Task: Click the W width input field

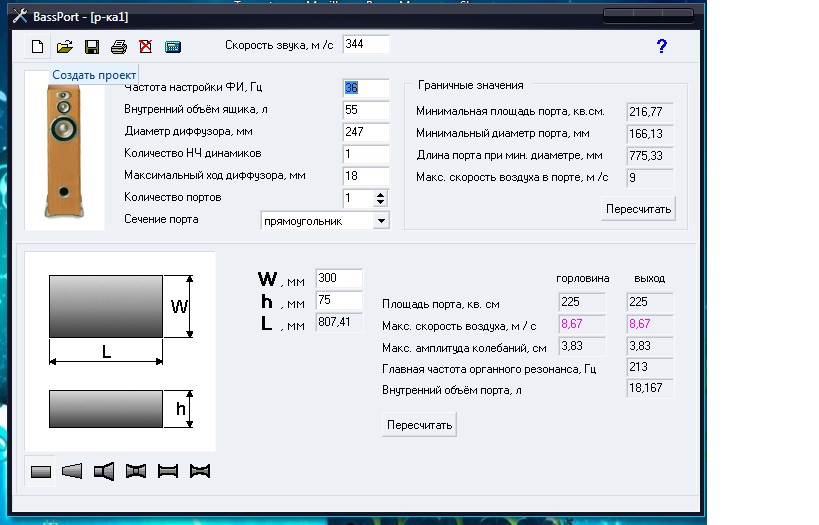Action: pyautogui.click(x=338, y=278)
